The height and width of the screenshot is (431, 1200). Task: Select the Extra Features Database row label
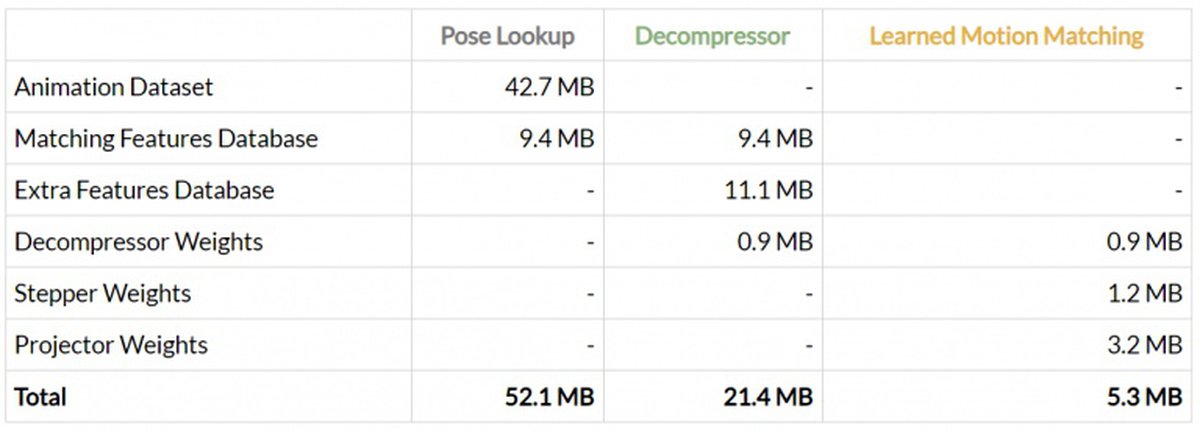click(144, 190)
